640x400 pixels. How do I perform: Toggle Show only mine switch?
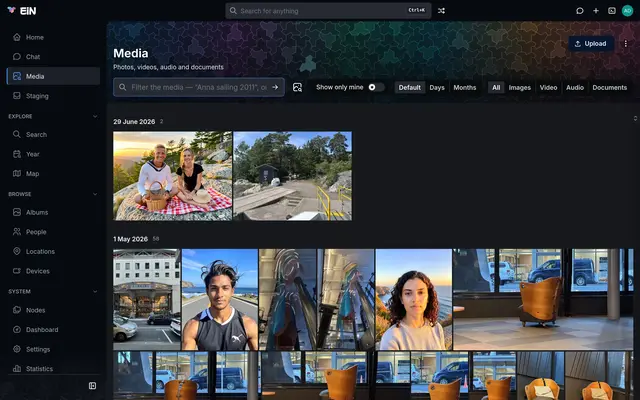click(x=376, y=87)
